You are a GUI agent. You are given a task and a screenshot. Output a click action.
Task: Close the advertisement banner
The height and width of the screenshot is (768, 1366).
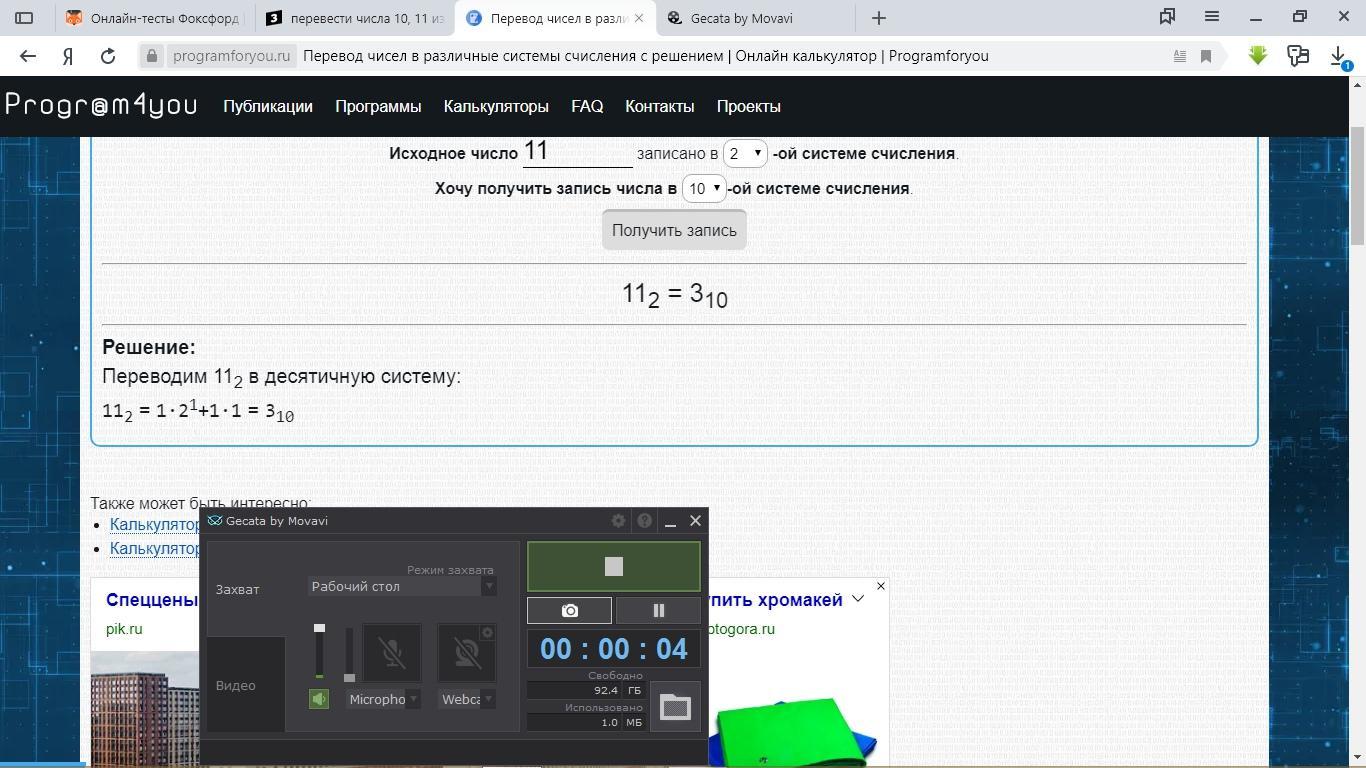pyautogui.click(x=880, y=586)
